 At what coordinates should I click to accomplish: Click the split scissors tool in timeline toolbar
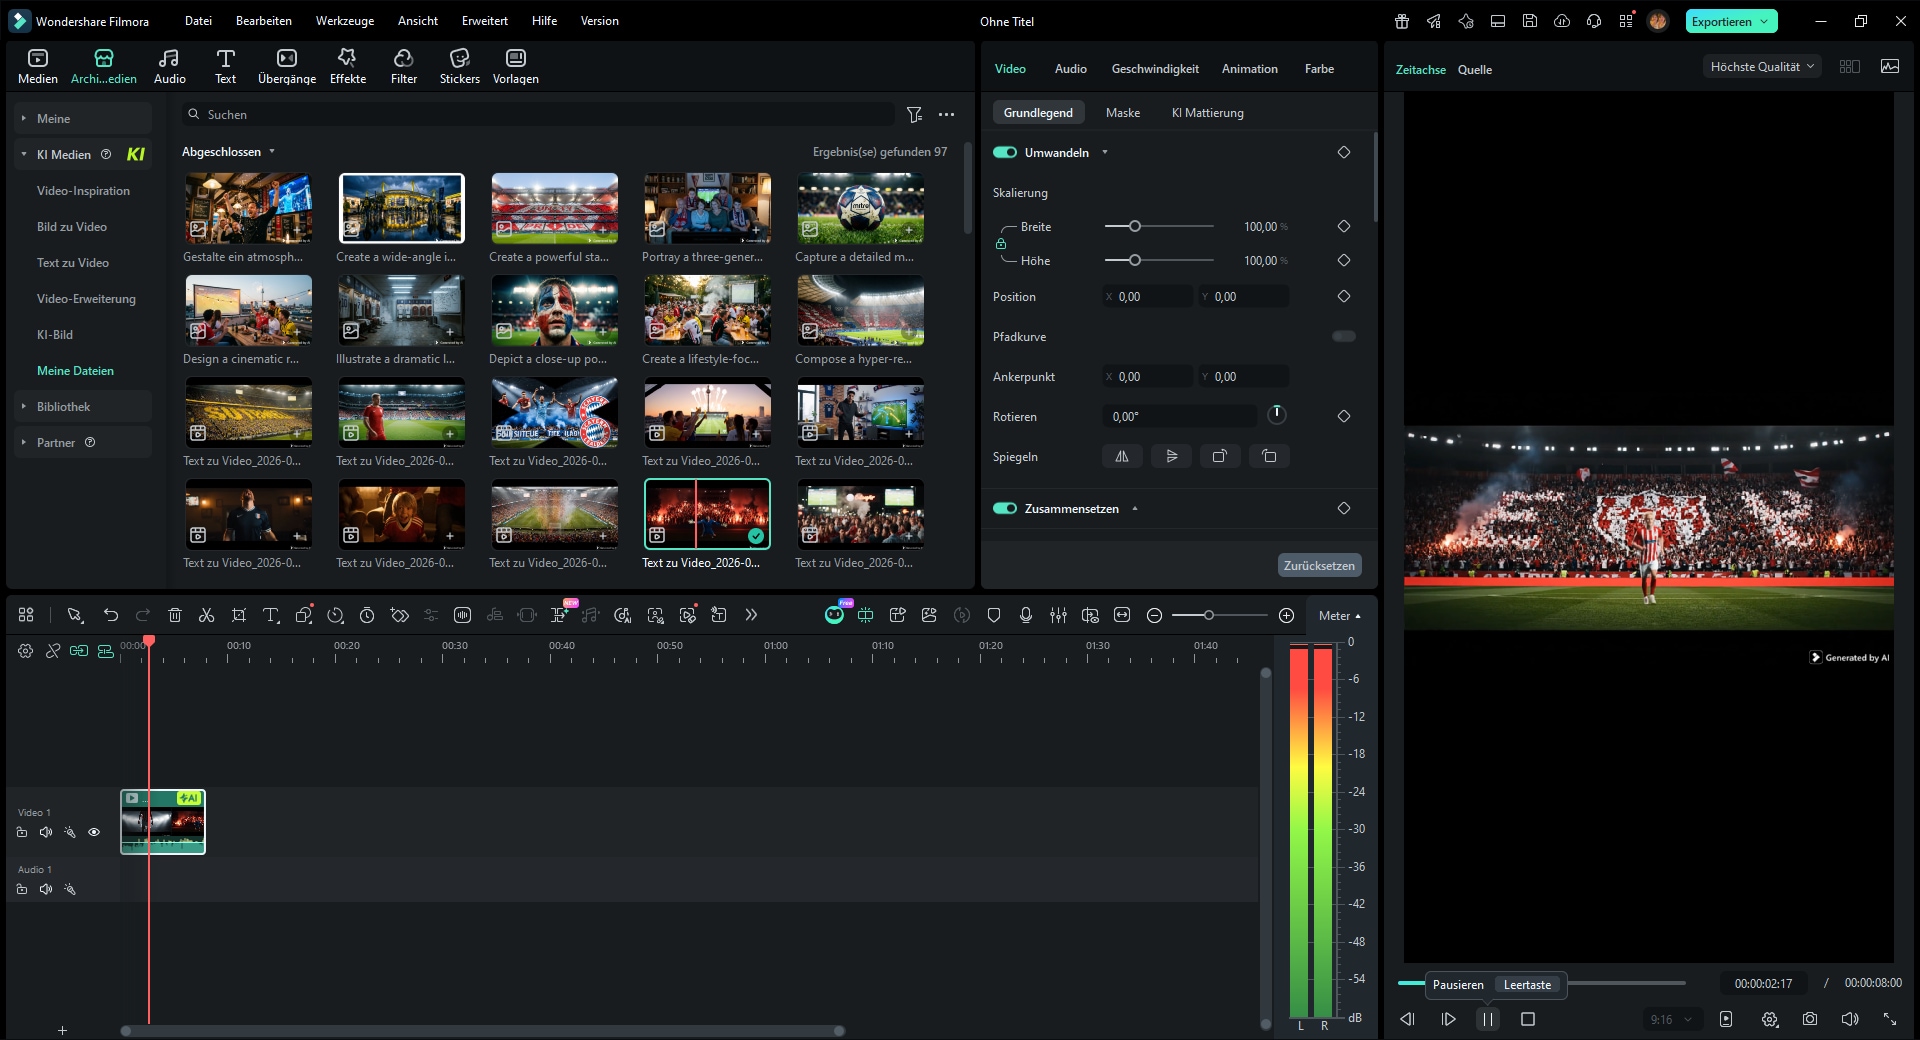[x=207, y=615]
